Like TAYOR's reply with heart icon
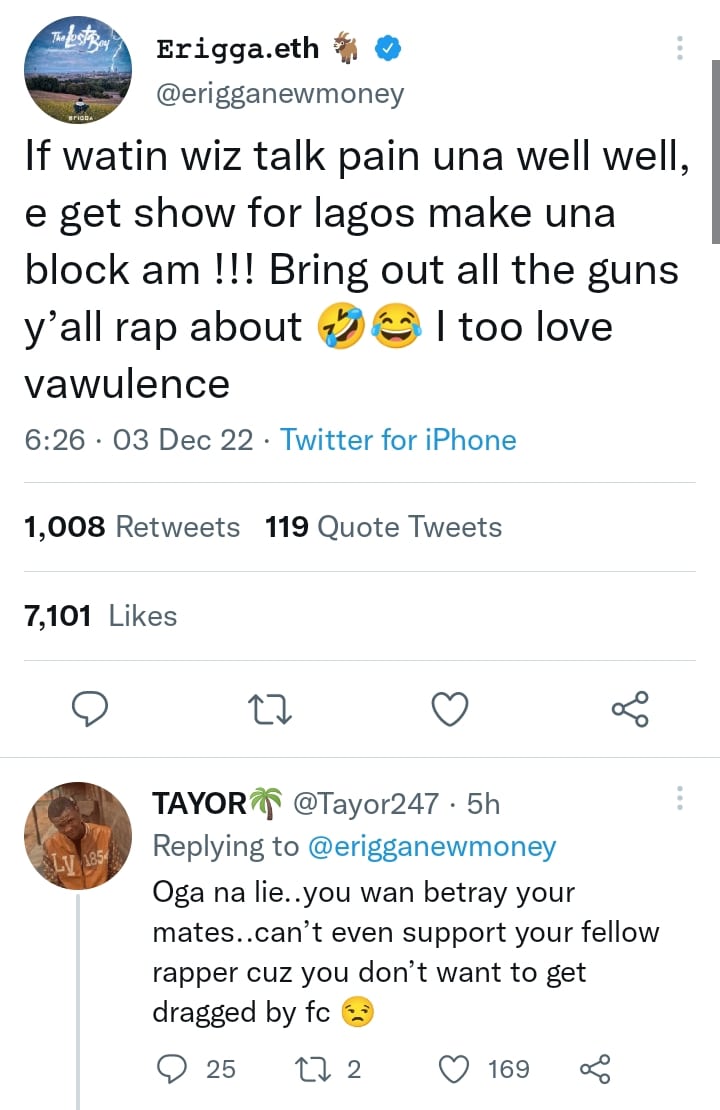Viewport: 720px width, 1110px height. tap(456, 1070)
